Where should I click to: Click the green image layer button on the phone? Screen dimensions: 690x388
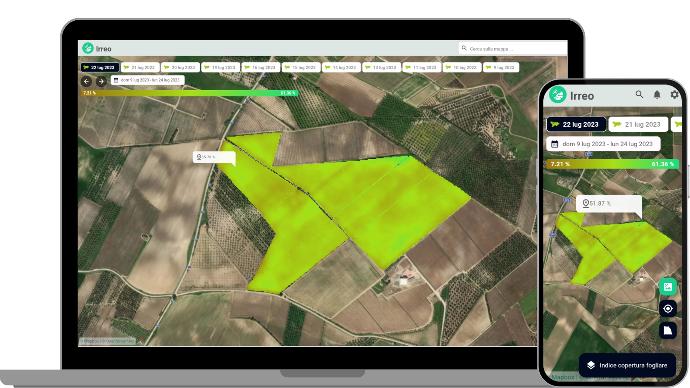pos(668,287)
